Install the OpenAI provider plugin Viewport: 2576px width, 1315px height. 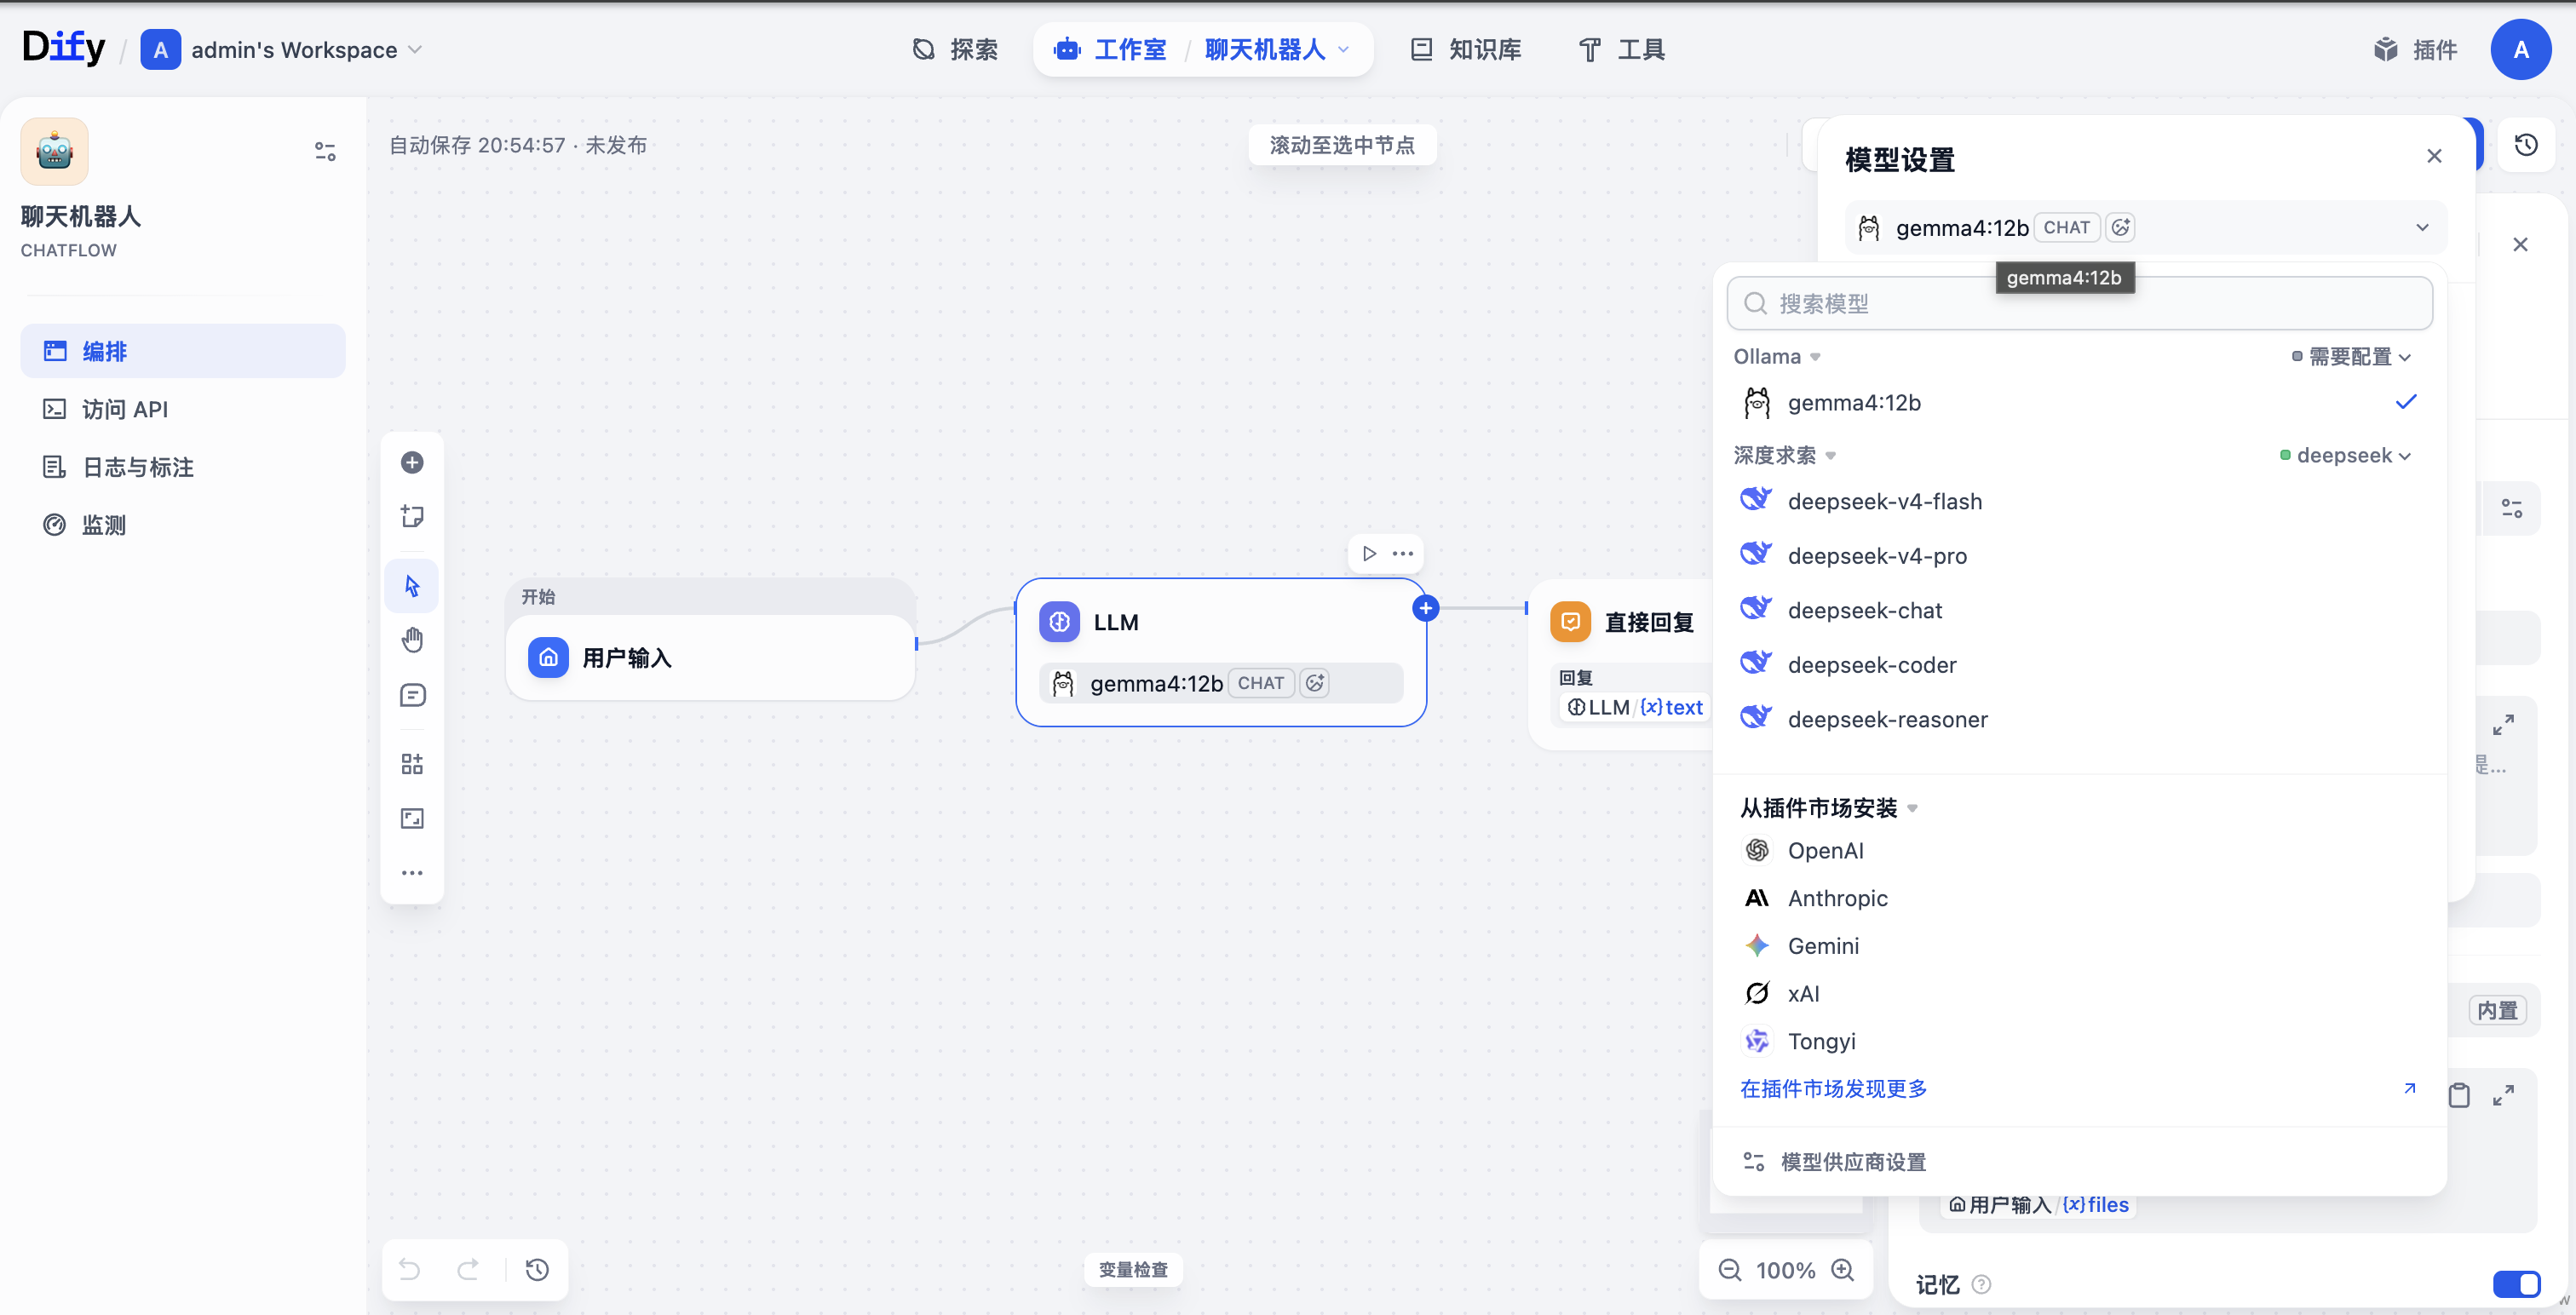[2079, 850]
